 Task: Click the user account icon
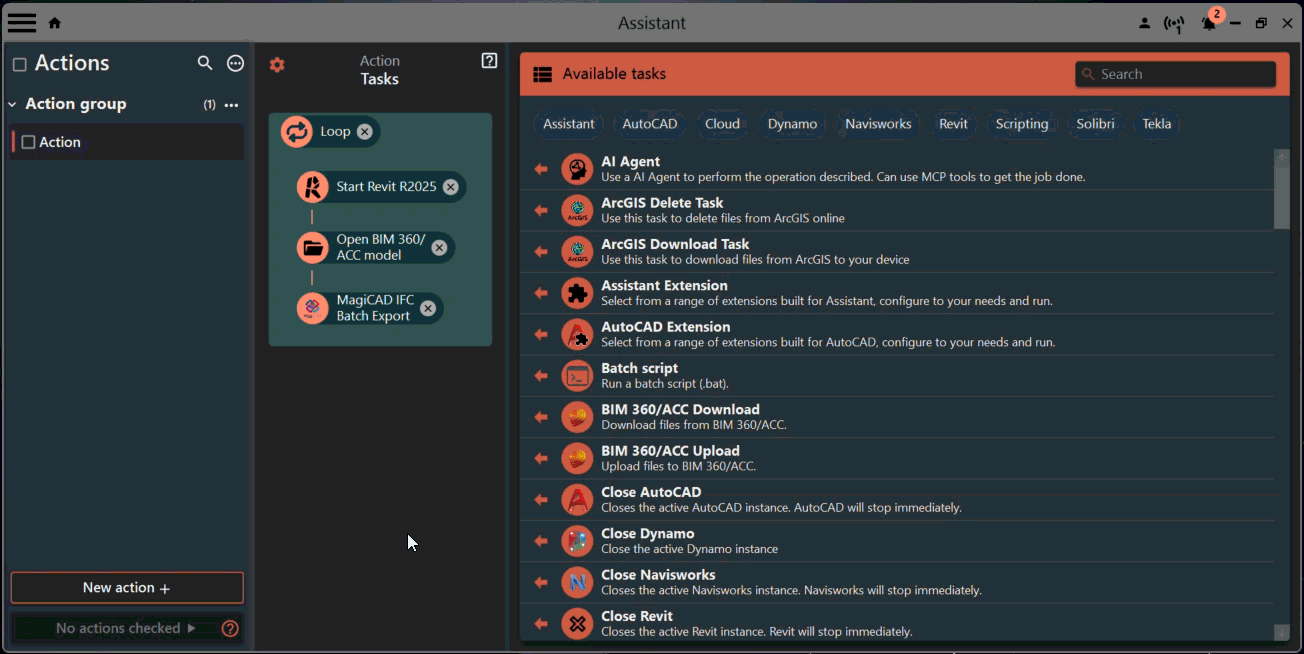point(1145,23)
